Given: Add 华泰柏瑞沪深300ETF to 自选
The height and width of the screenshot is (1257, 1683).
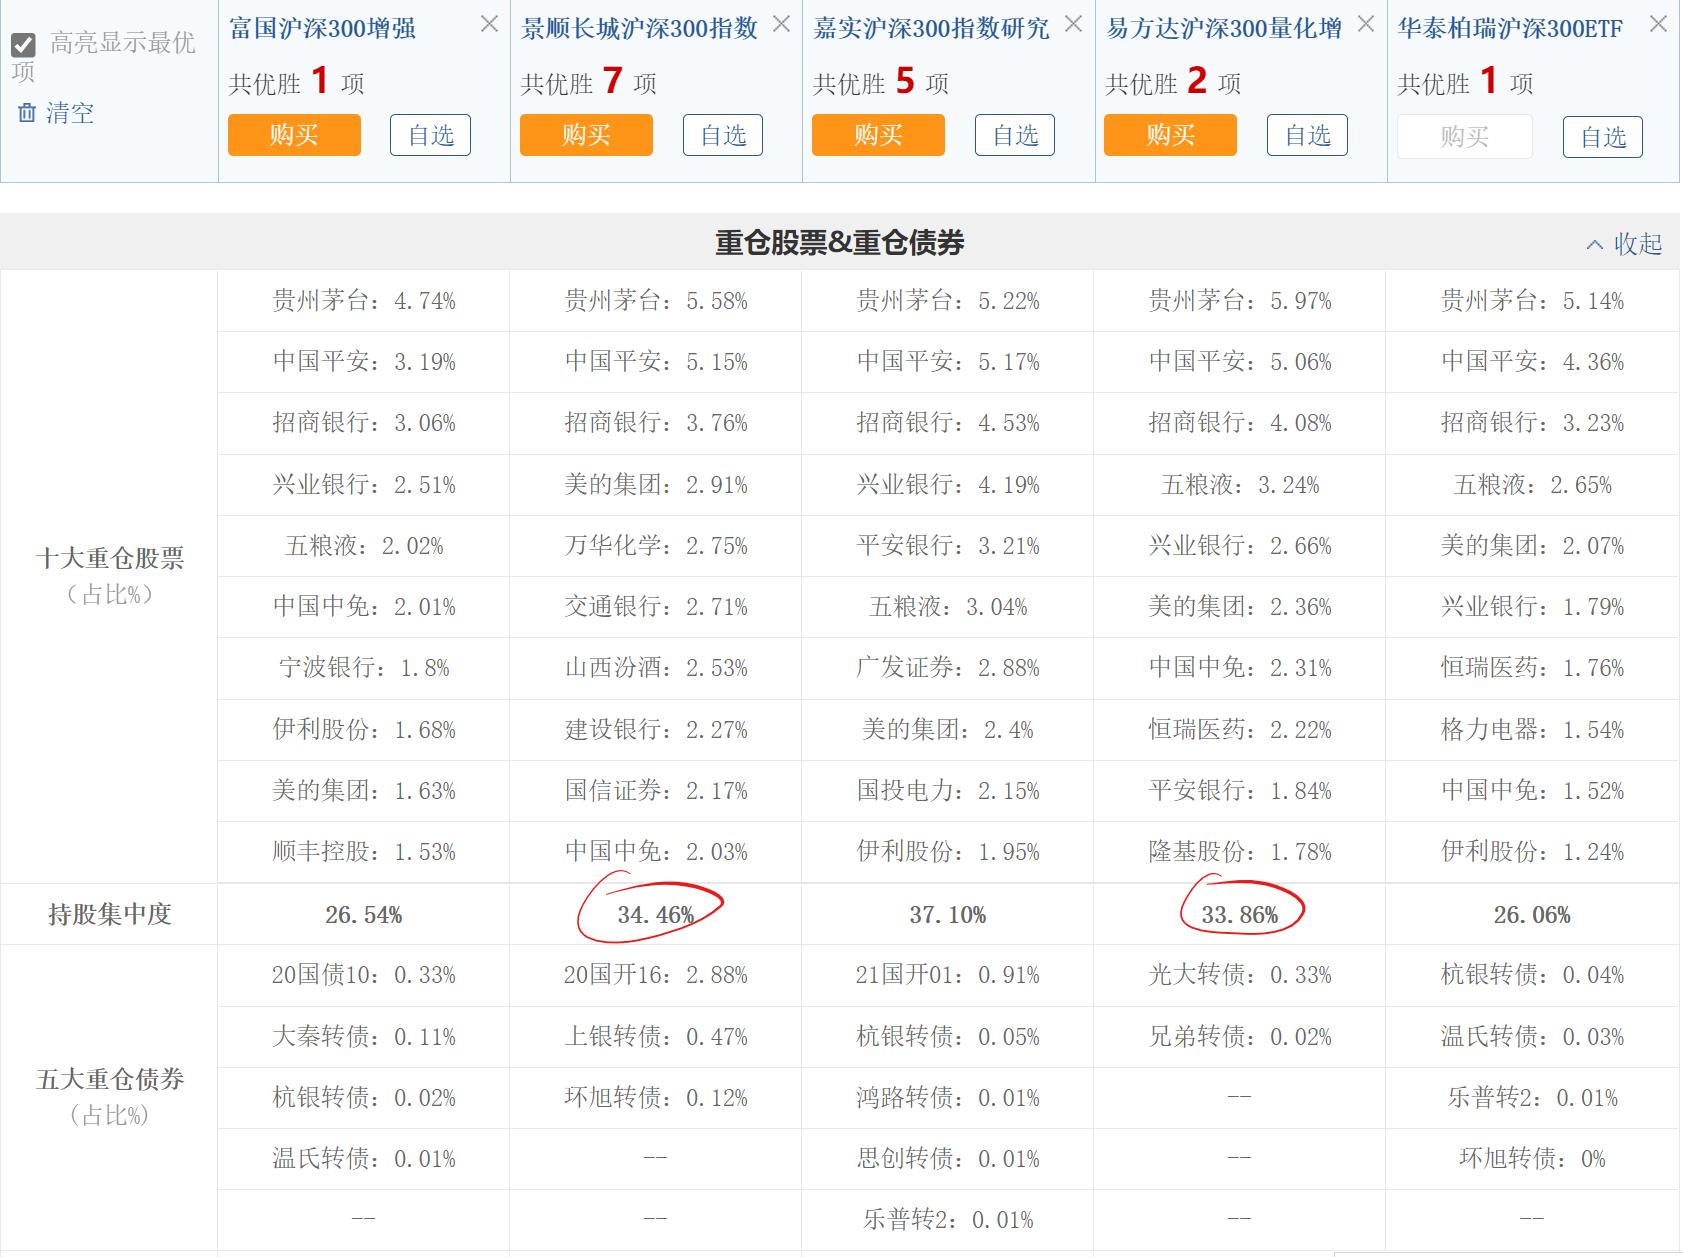Looking at the screenshot, I should (x=1603, y=137).
